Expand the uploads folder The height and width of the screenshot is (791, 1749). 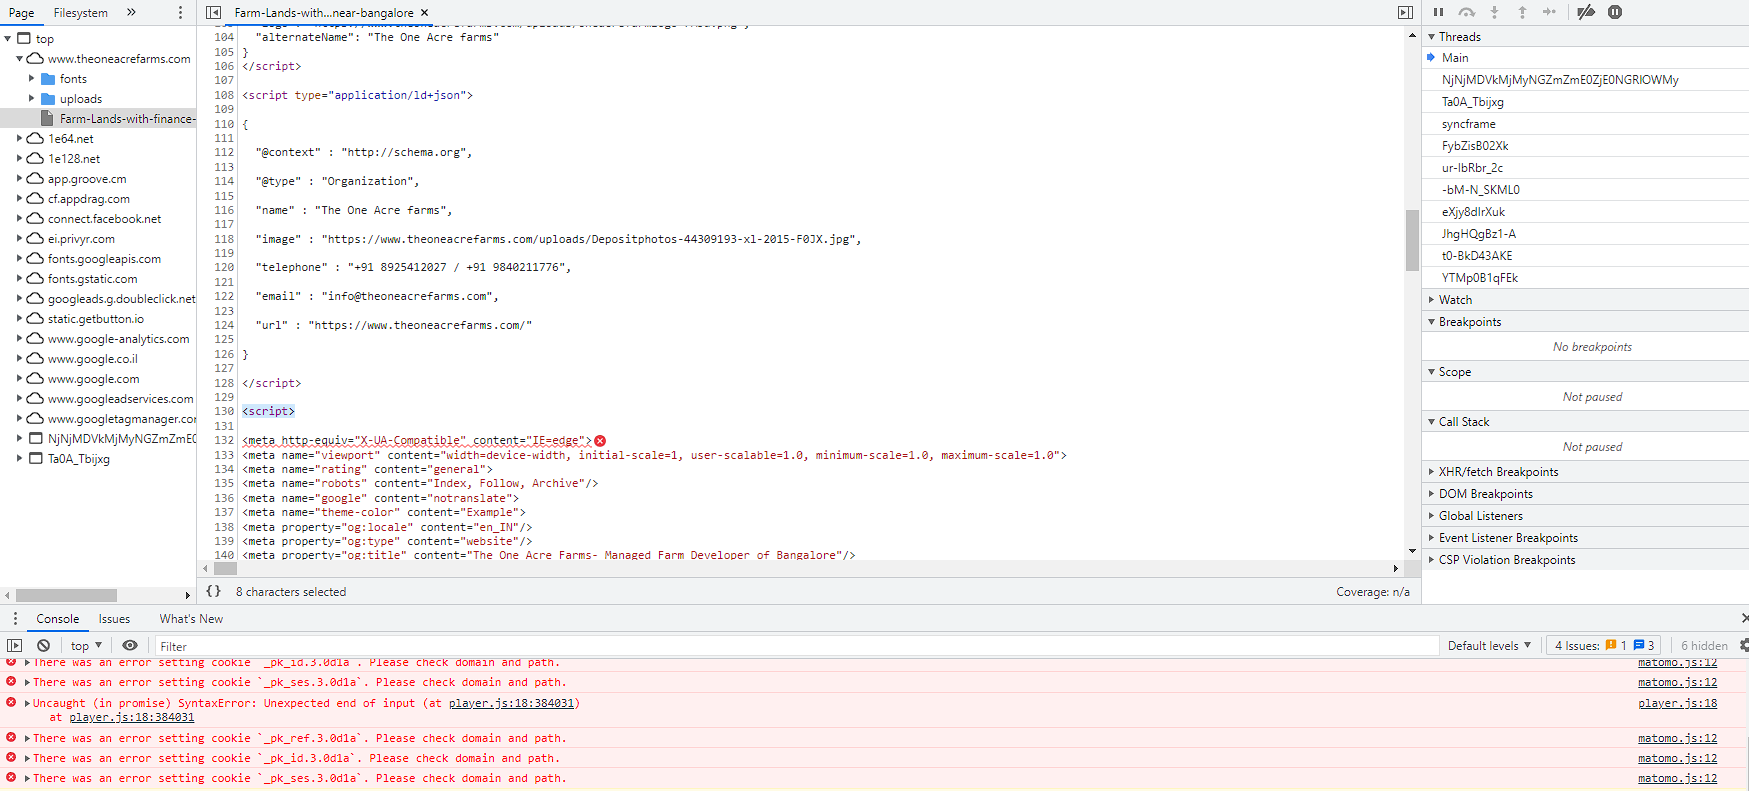tap(31, 99)
